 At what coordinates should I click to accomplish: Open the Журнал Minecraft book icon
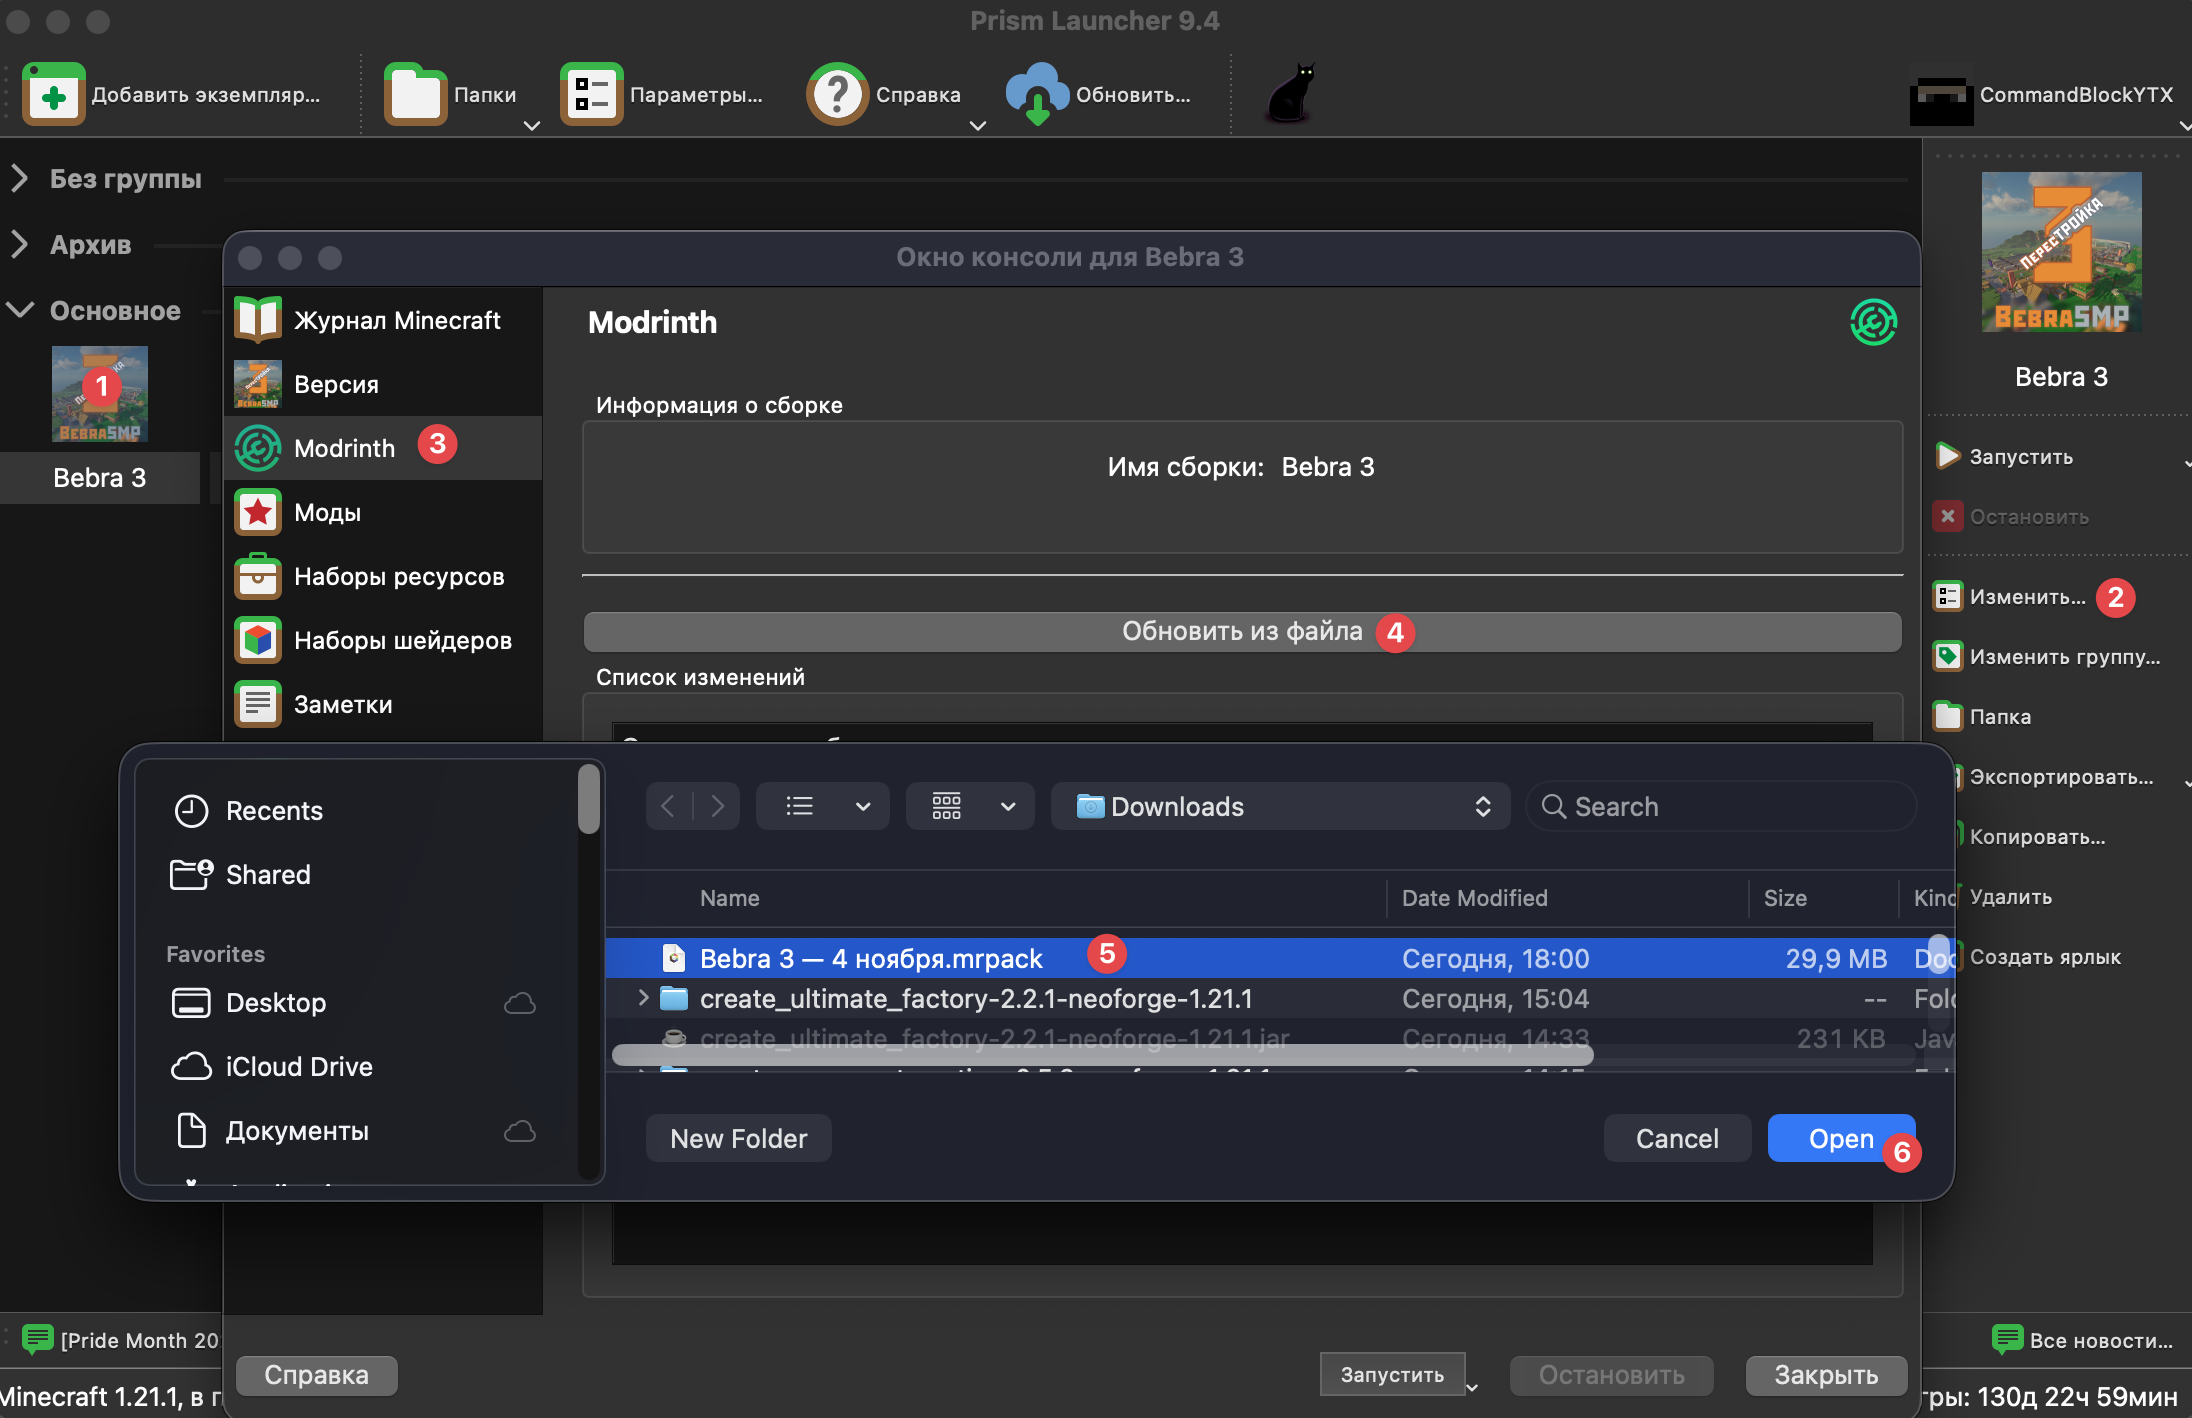[258, 320]
